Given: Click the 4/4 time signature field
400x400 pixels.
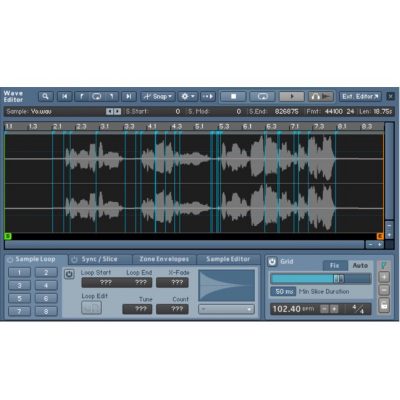Looking at the screenshot, I should click(358, 309).
